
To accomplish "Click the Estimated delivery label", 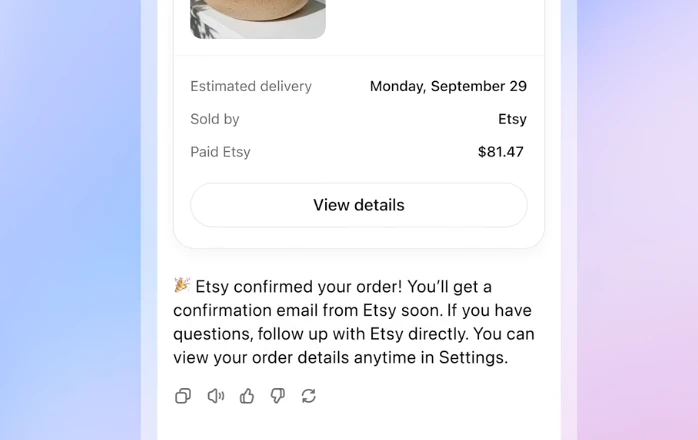I will [251, 86].
